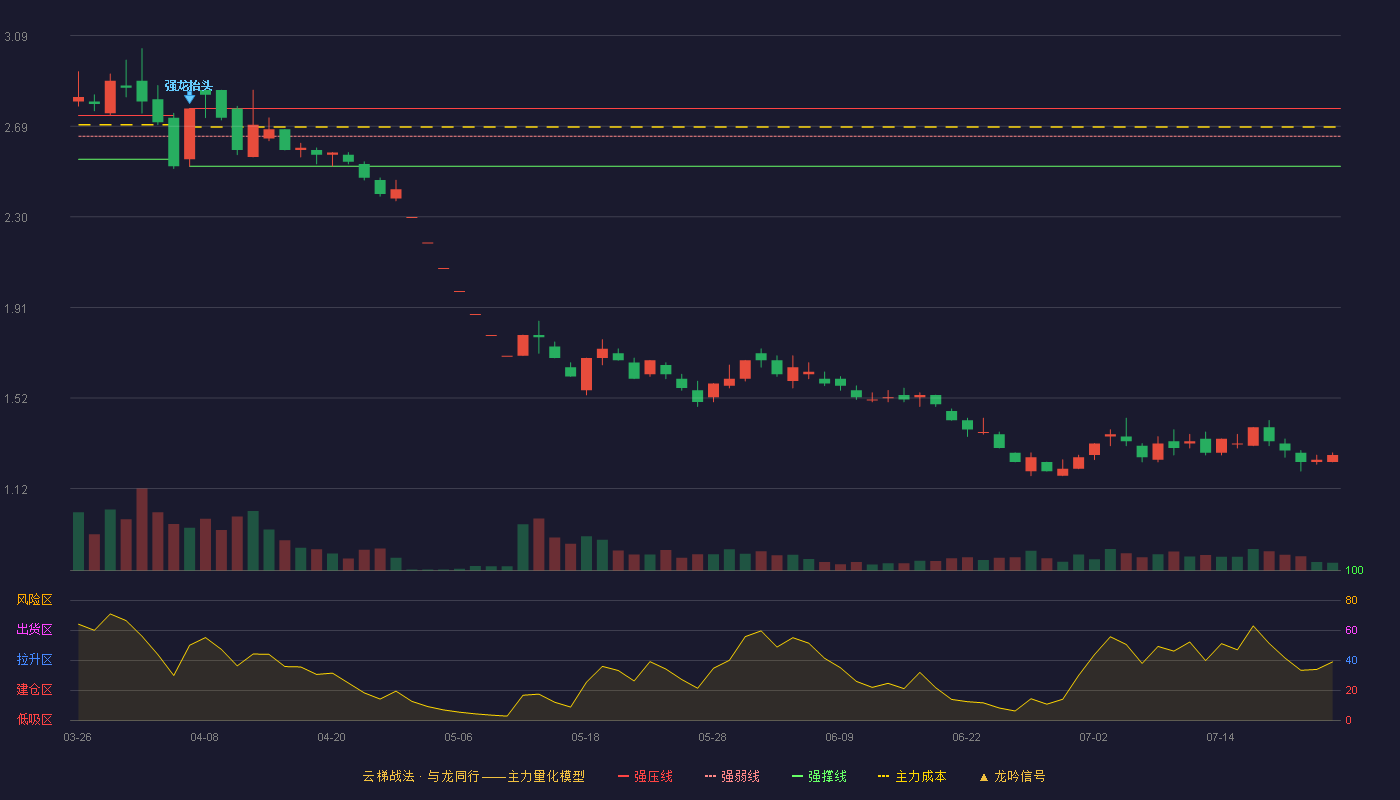Click the 建仓区 zone label
1400x800 pixels.
[34, 690]
